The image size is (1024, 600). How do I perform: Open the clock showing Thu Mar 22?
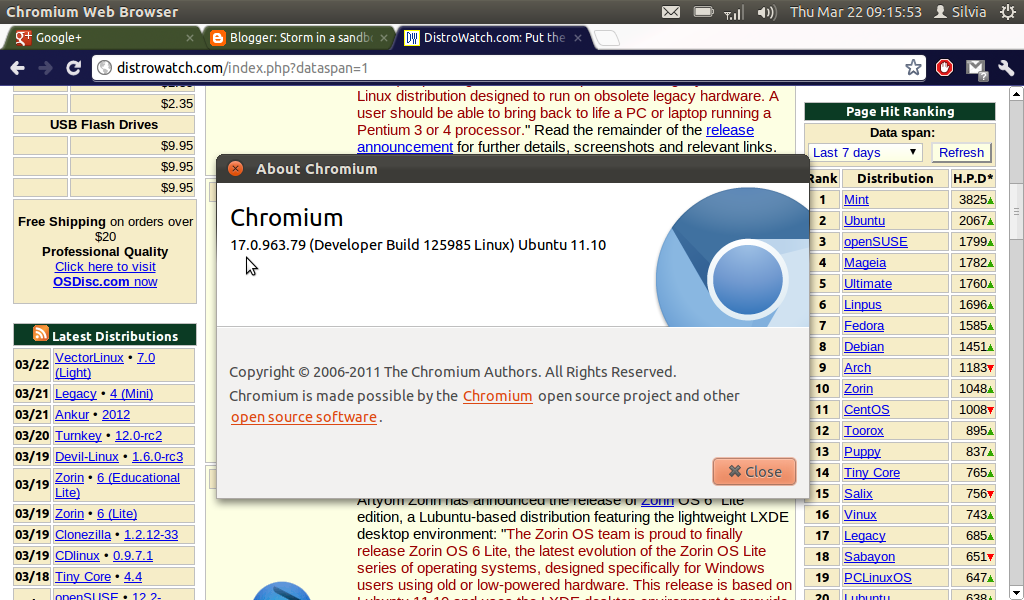pos(856,12)
